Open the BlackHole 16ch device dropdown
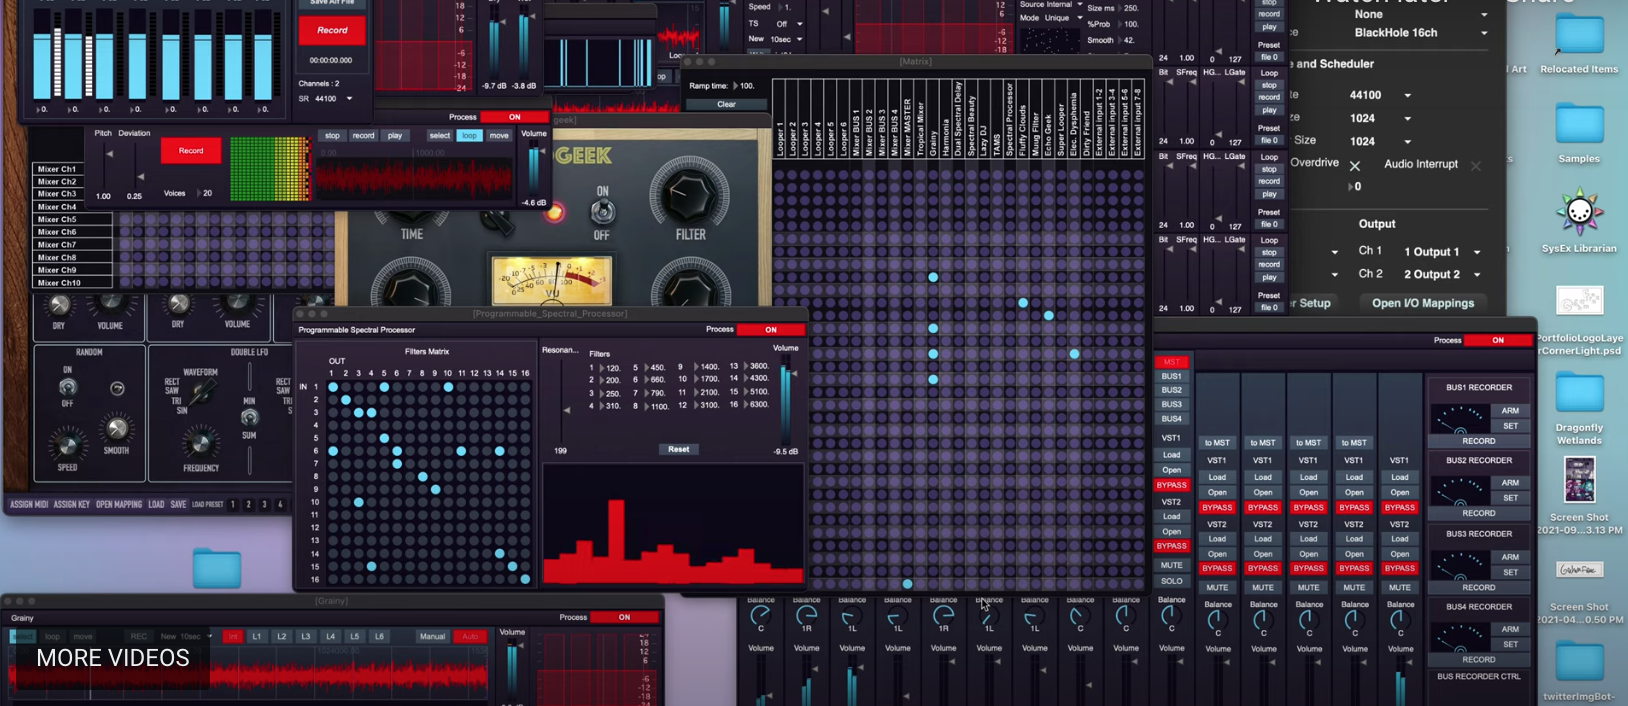This screenshot has height=706, width=1628. 1420,33
